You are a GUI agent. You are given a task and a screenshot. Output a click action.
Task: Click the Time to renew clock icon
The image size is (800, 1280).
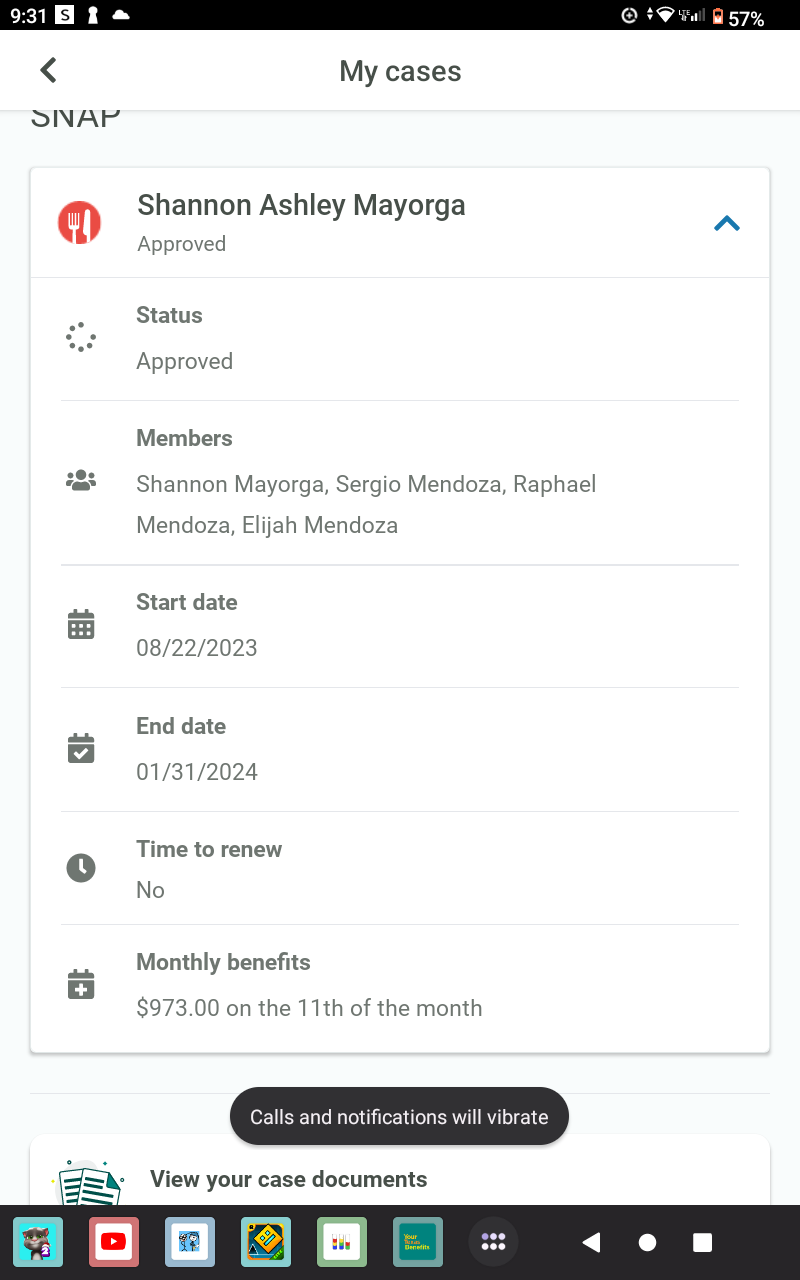[81, 868]
